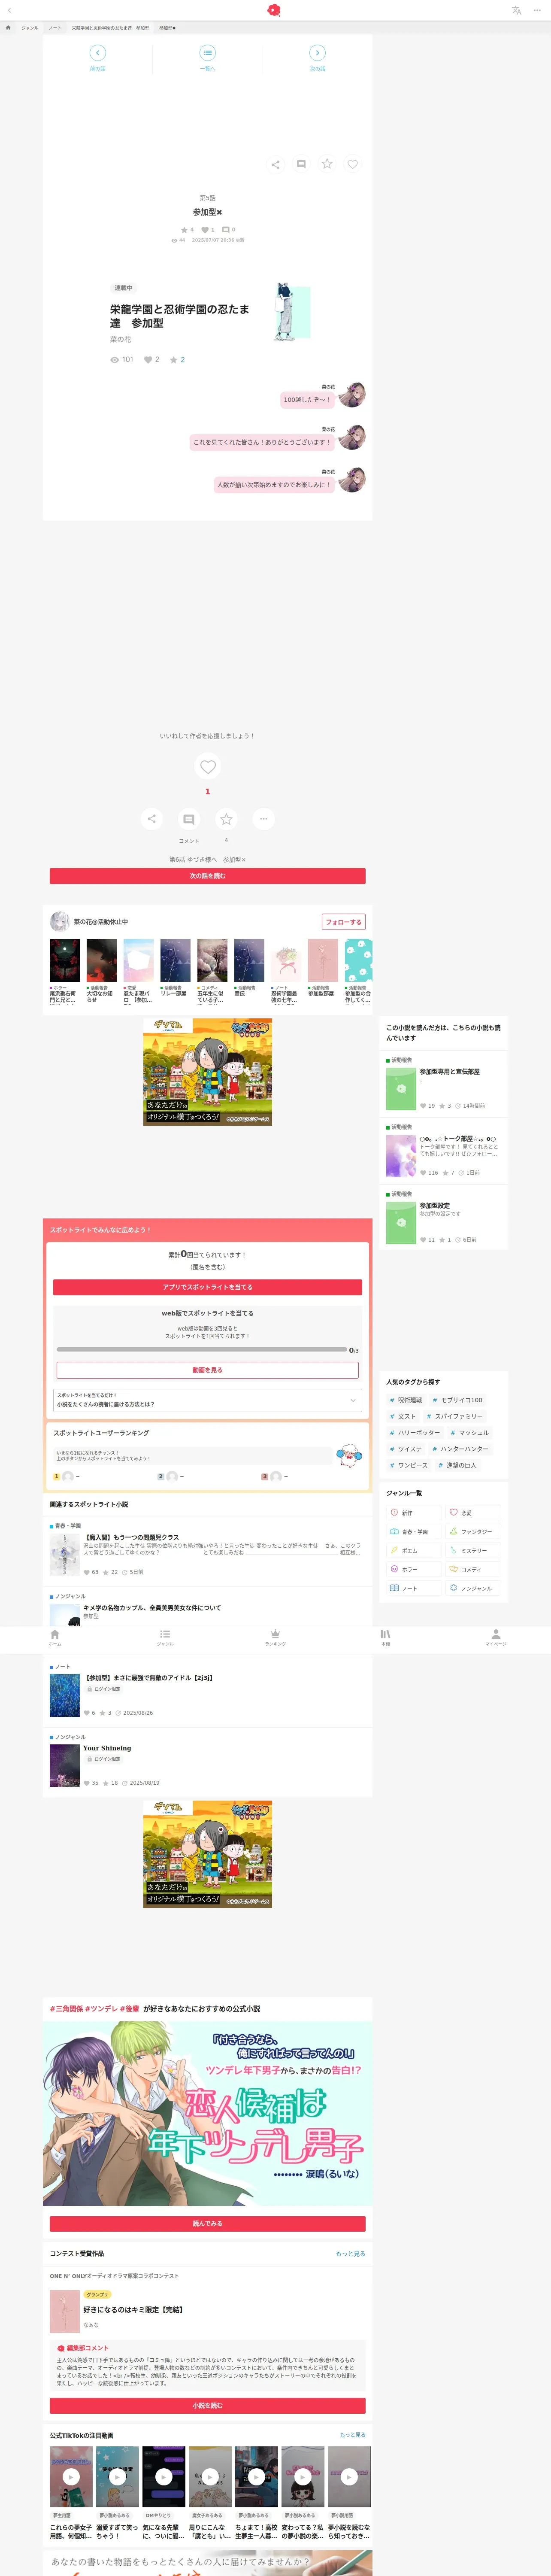Image resolution: width=551 pixels, height=2576 pixels.
Task: Select the ハンターハンター tag
Action: (460, 1449)
